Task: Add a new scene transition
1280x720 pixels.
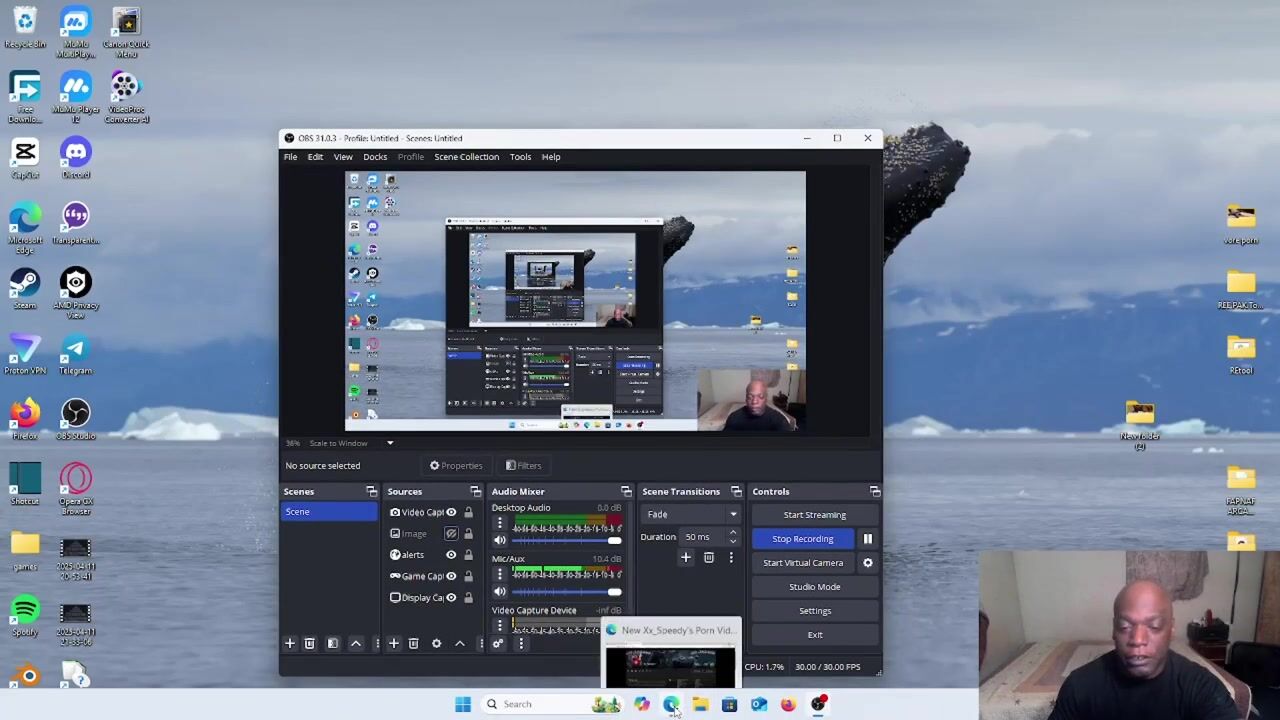Action: [x=685, y=558]
